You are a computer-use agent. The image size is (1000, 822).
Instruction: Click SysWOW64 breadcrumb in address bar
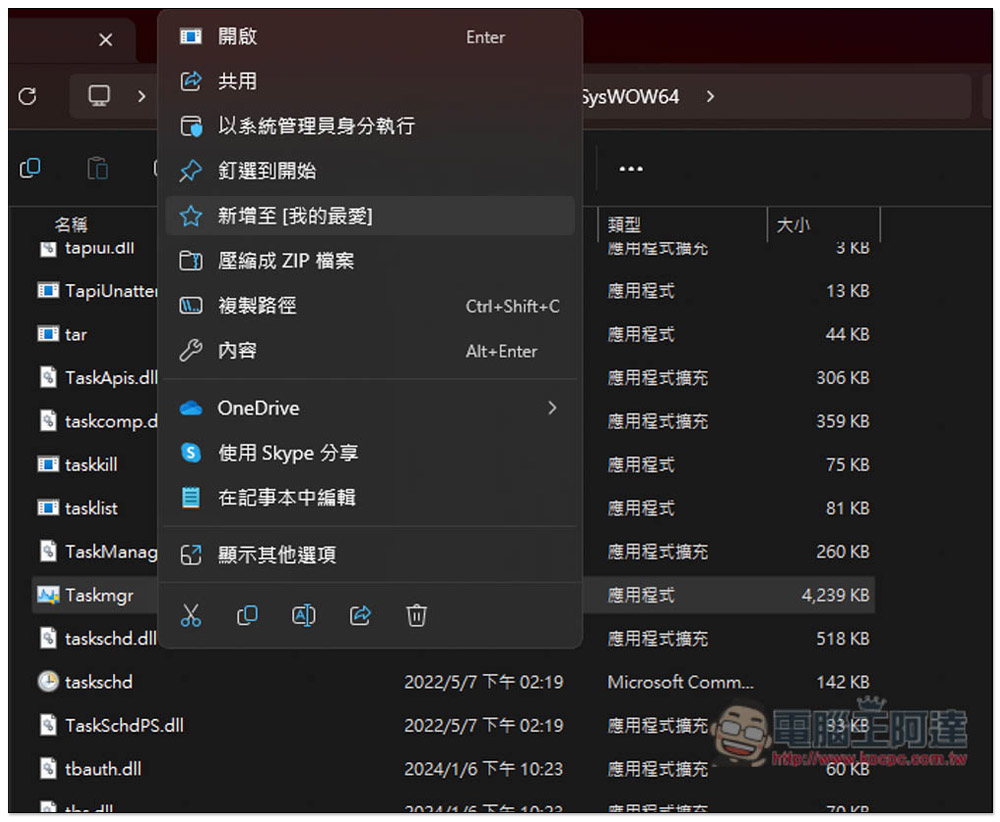pos(630,96)
